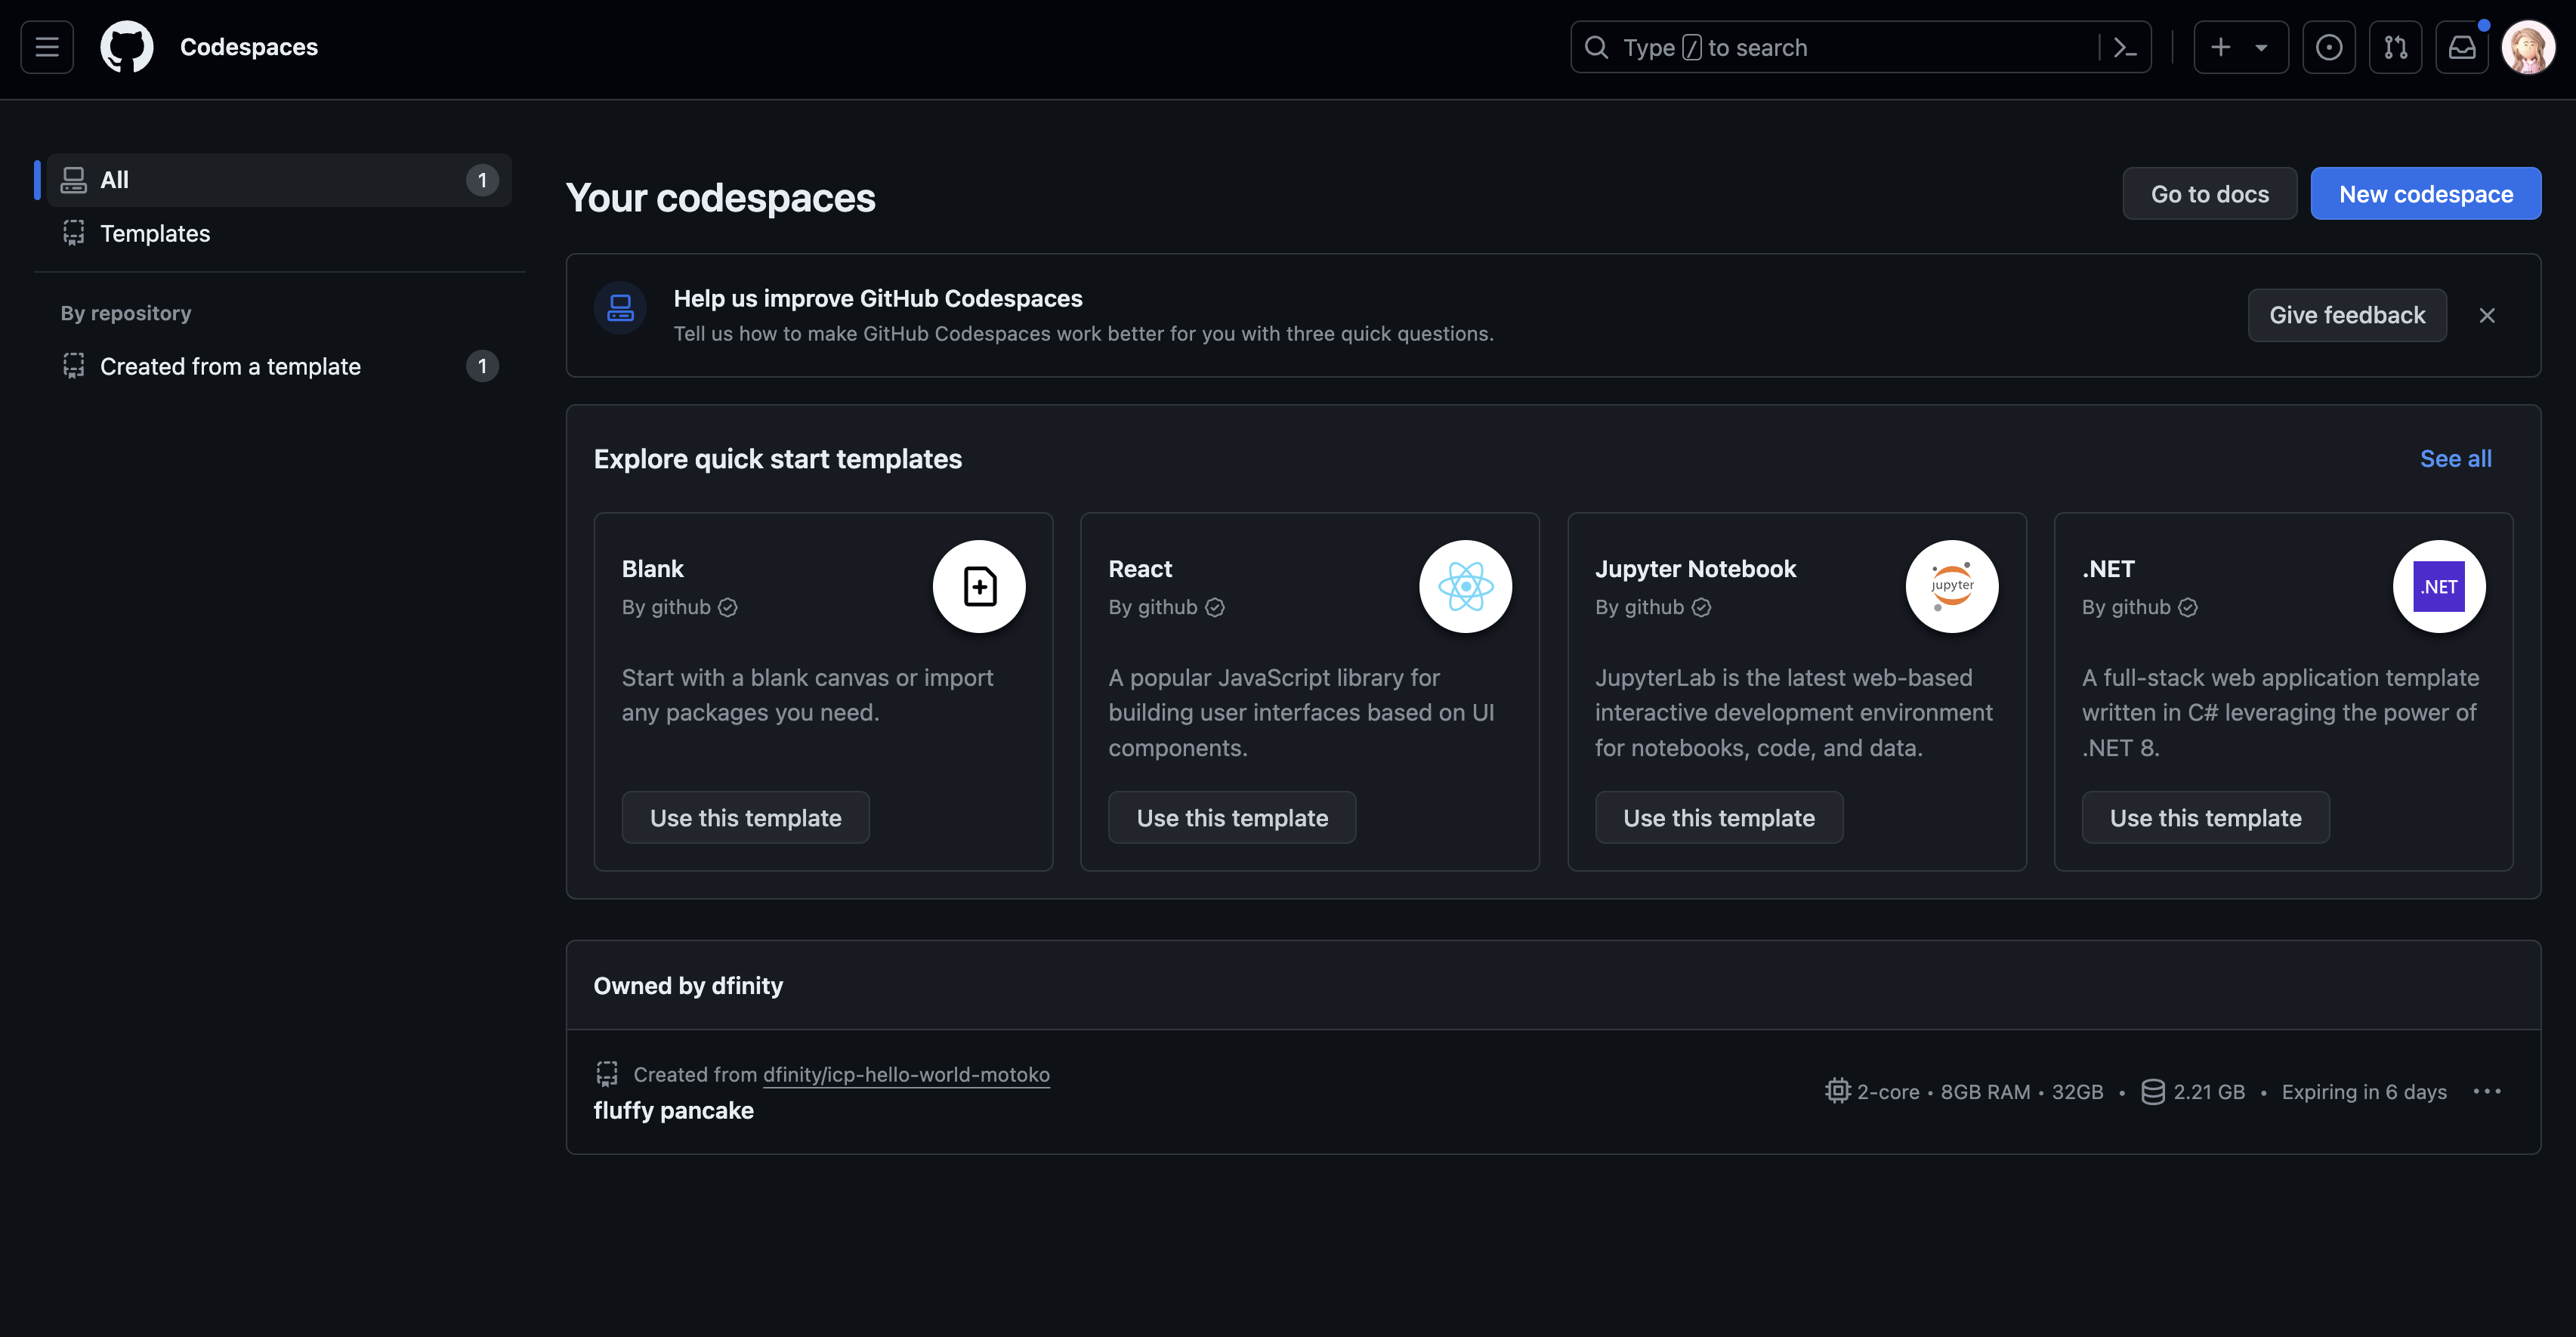Viewport: 2576px width, 1337px height.
Task: Open the user avatar profile menu
Action: 2528,47
